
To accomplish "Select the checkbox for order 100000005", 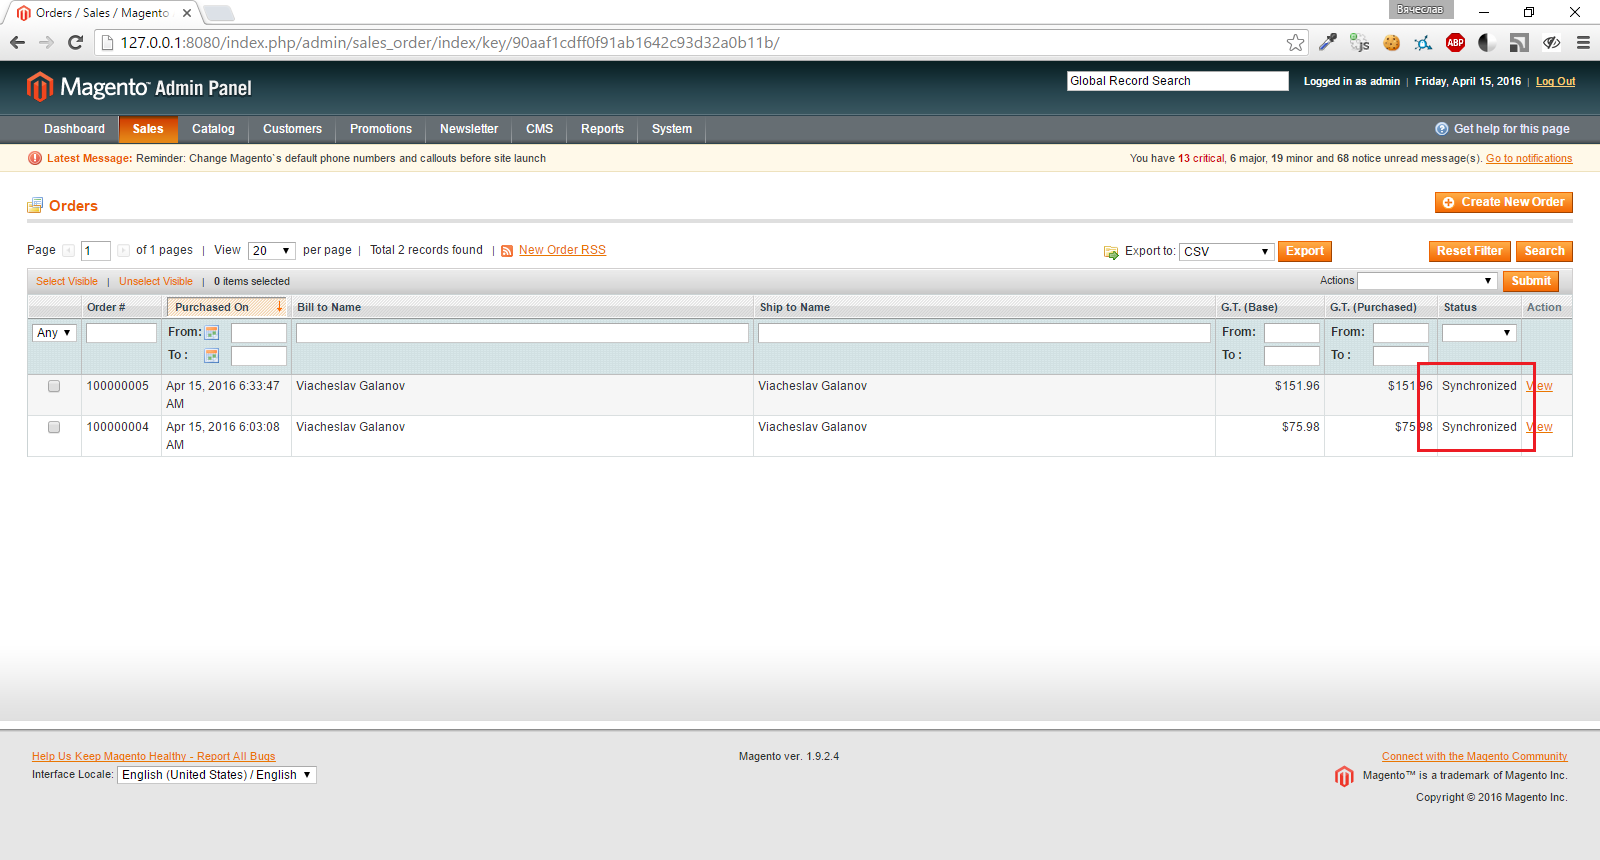I will pyautogui.click(x=54, y=386).
